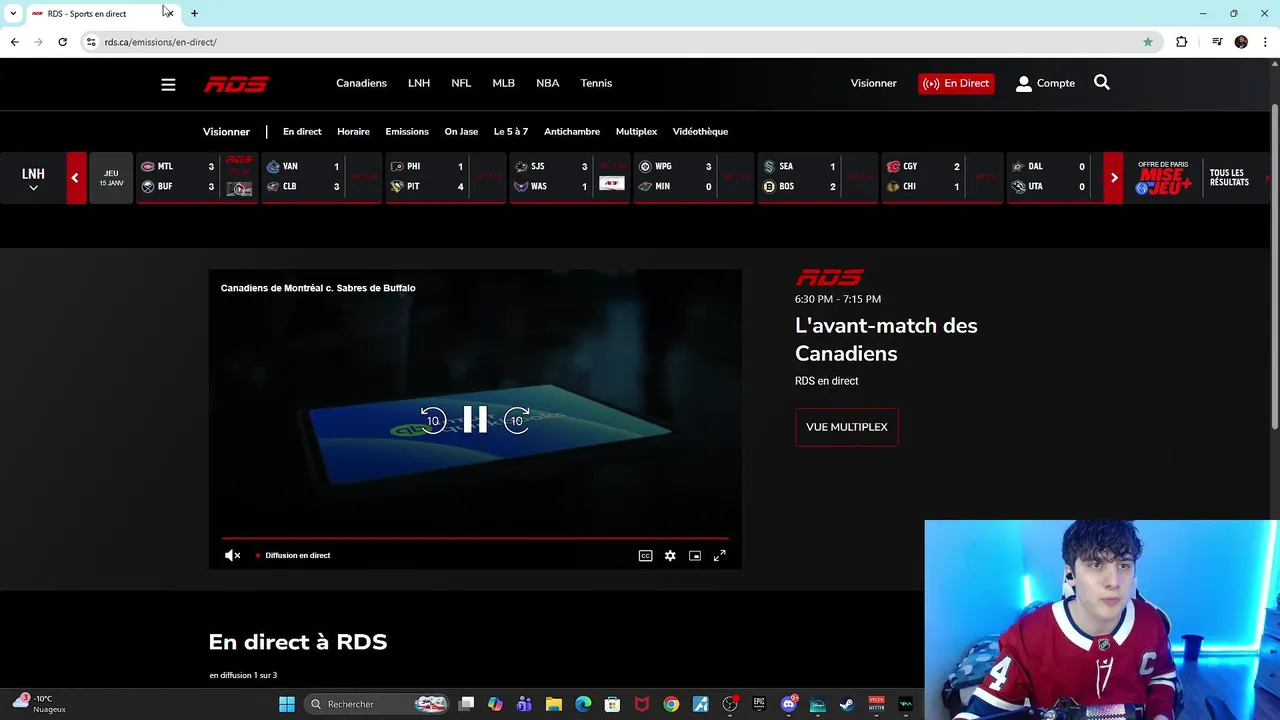Toggle closed captions on the video
This screenshot has width=1280, height=720.
tap(645, 556)
